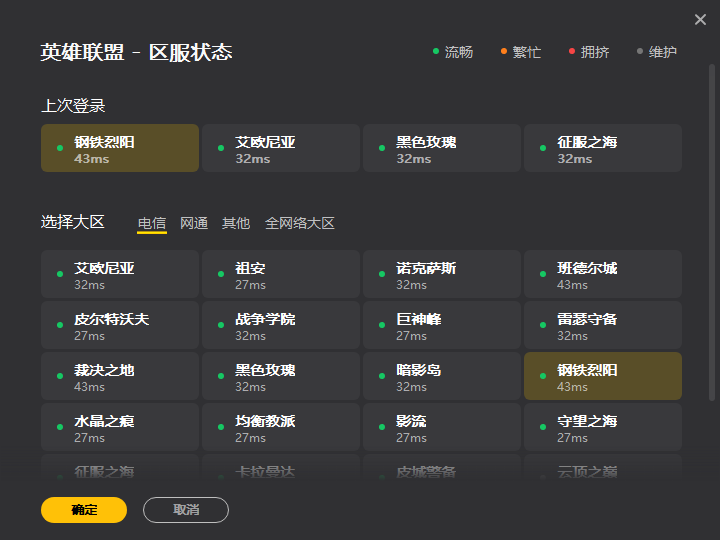Close the server status dialog
Screen dimensions: 720x540
(x=700, y=19)
